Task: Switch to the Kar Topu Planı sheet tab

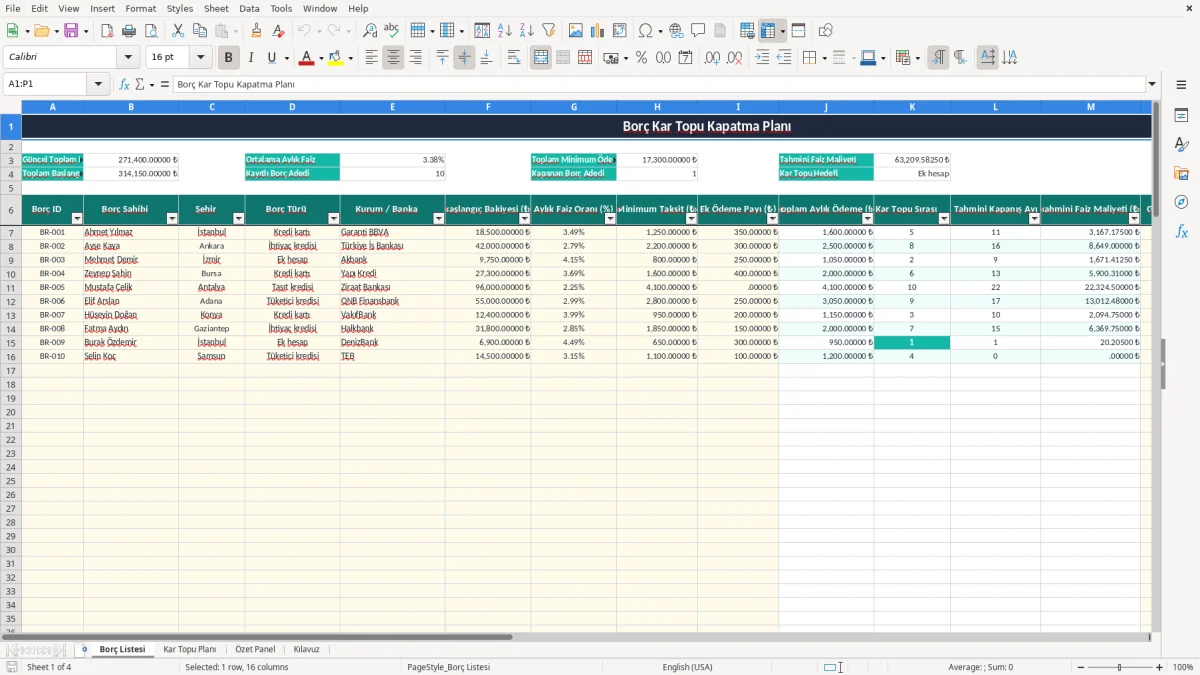Action: coord(189,649)
